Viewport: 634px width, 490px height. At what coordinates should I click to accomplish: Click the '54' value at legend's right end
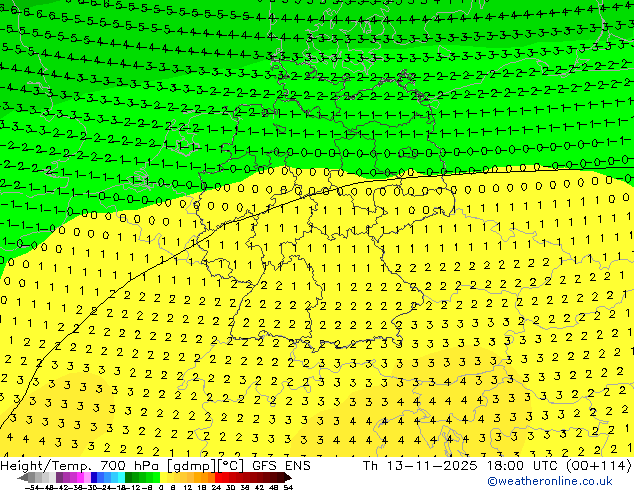288,488
